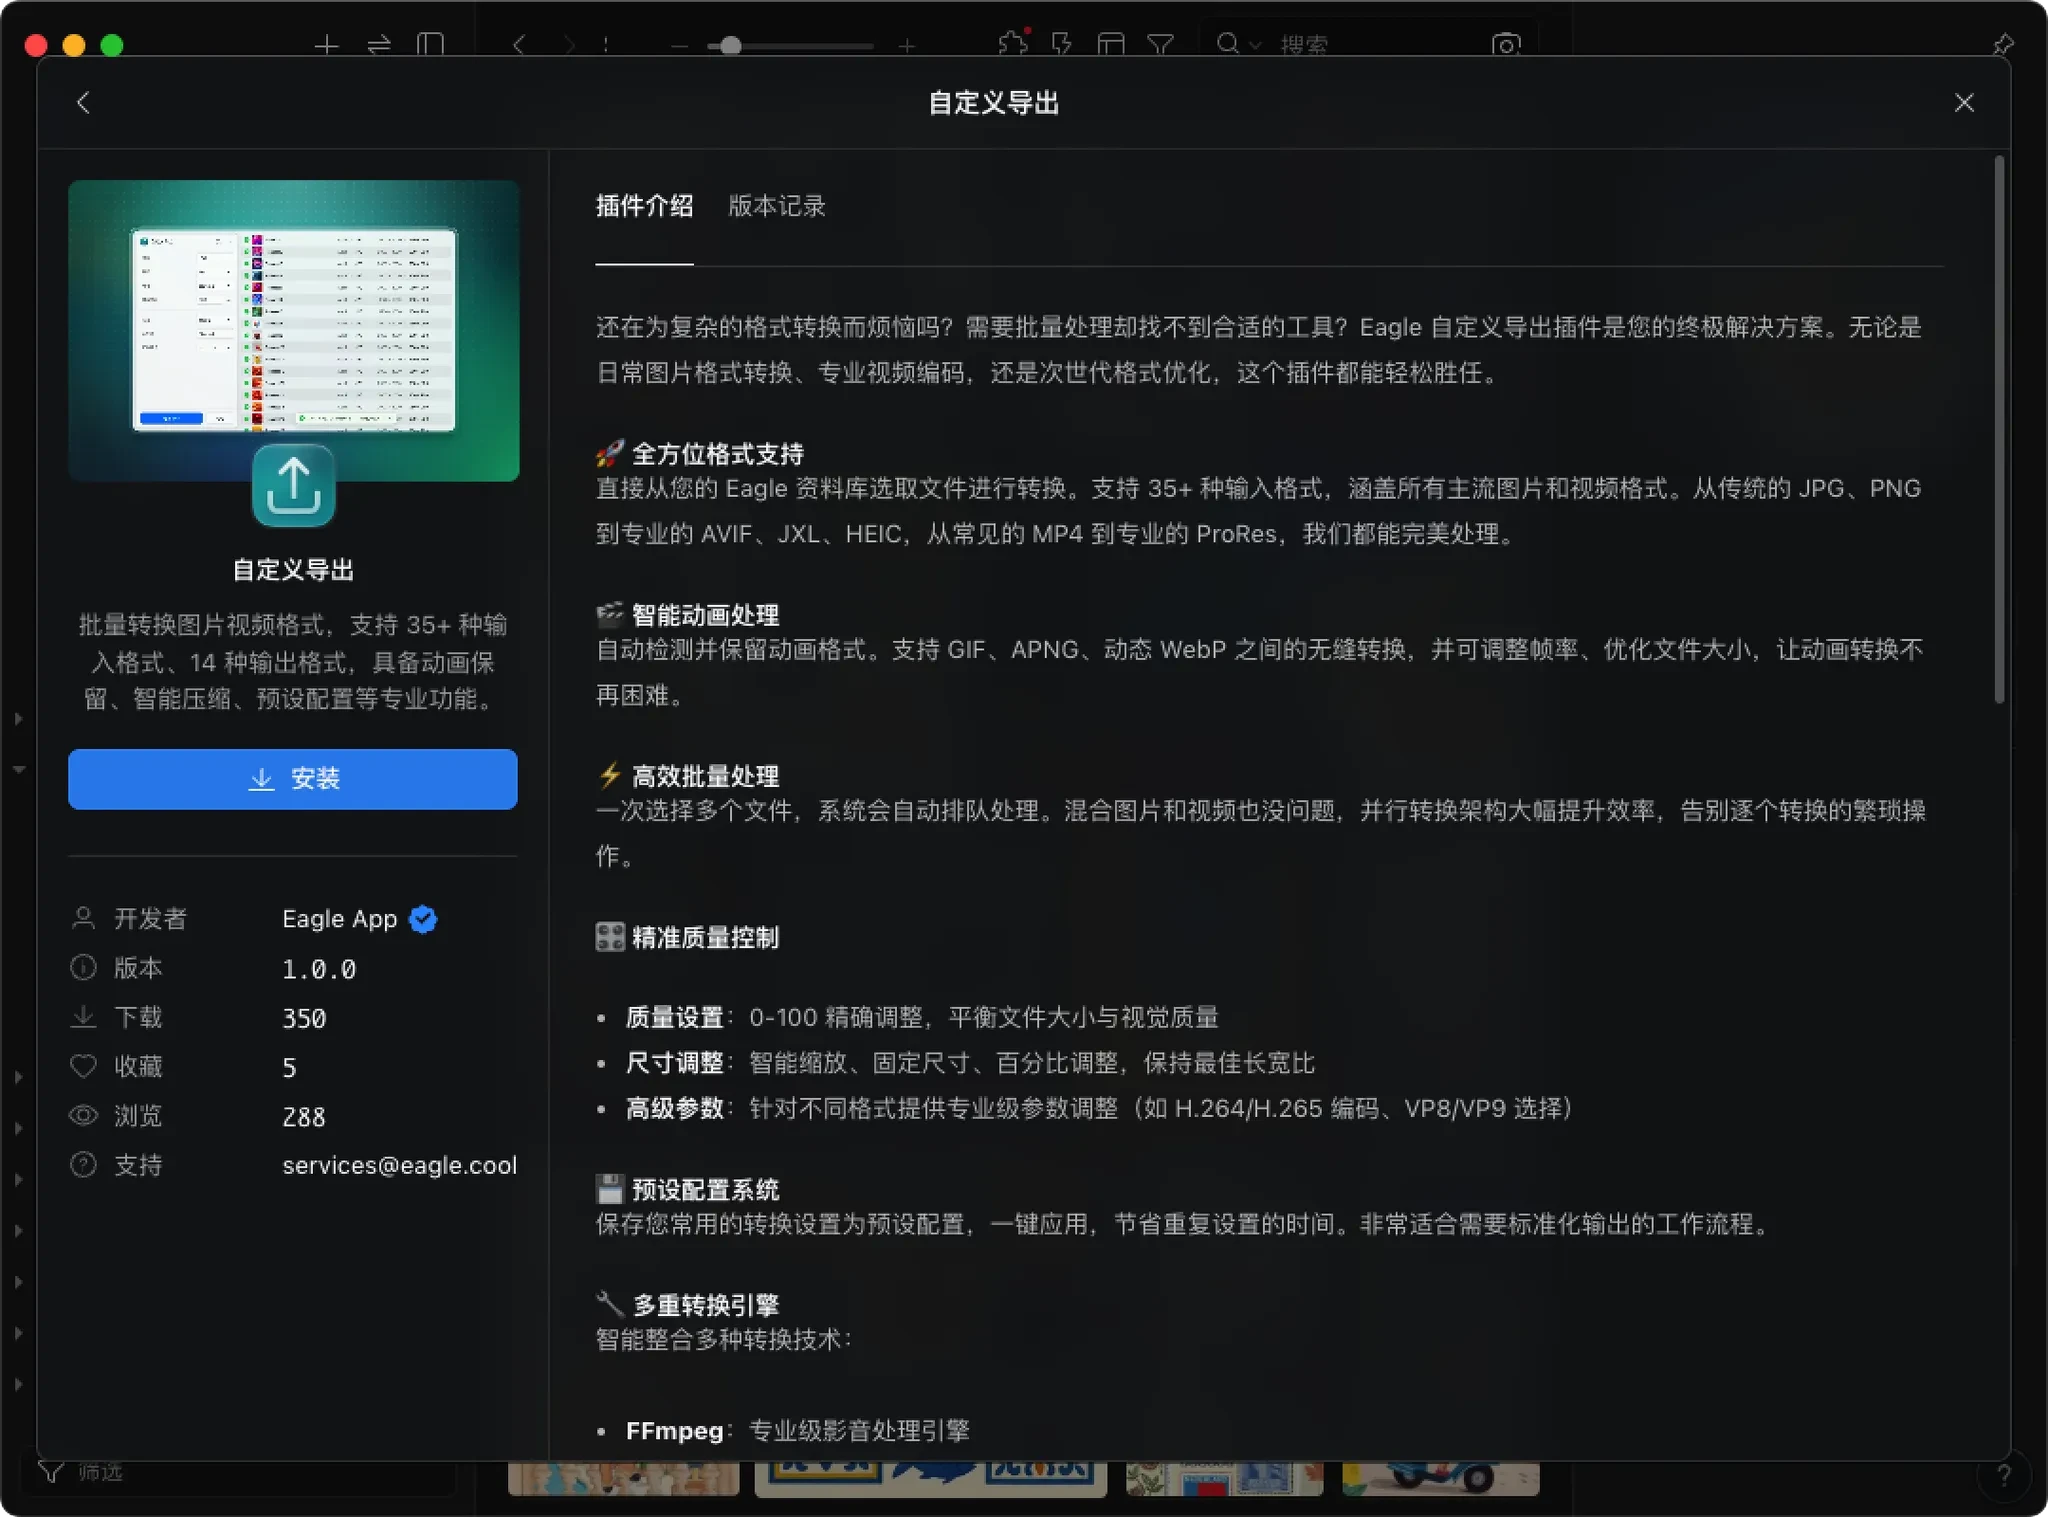2048x1517 pixels.
Task: Click the teal export plugin icon
Action: [293, 485]
